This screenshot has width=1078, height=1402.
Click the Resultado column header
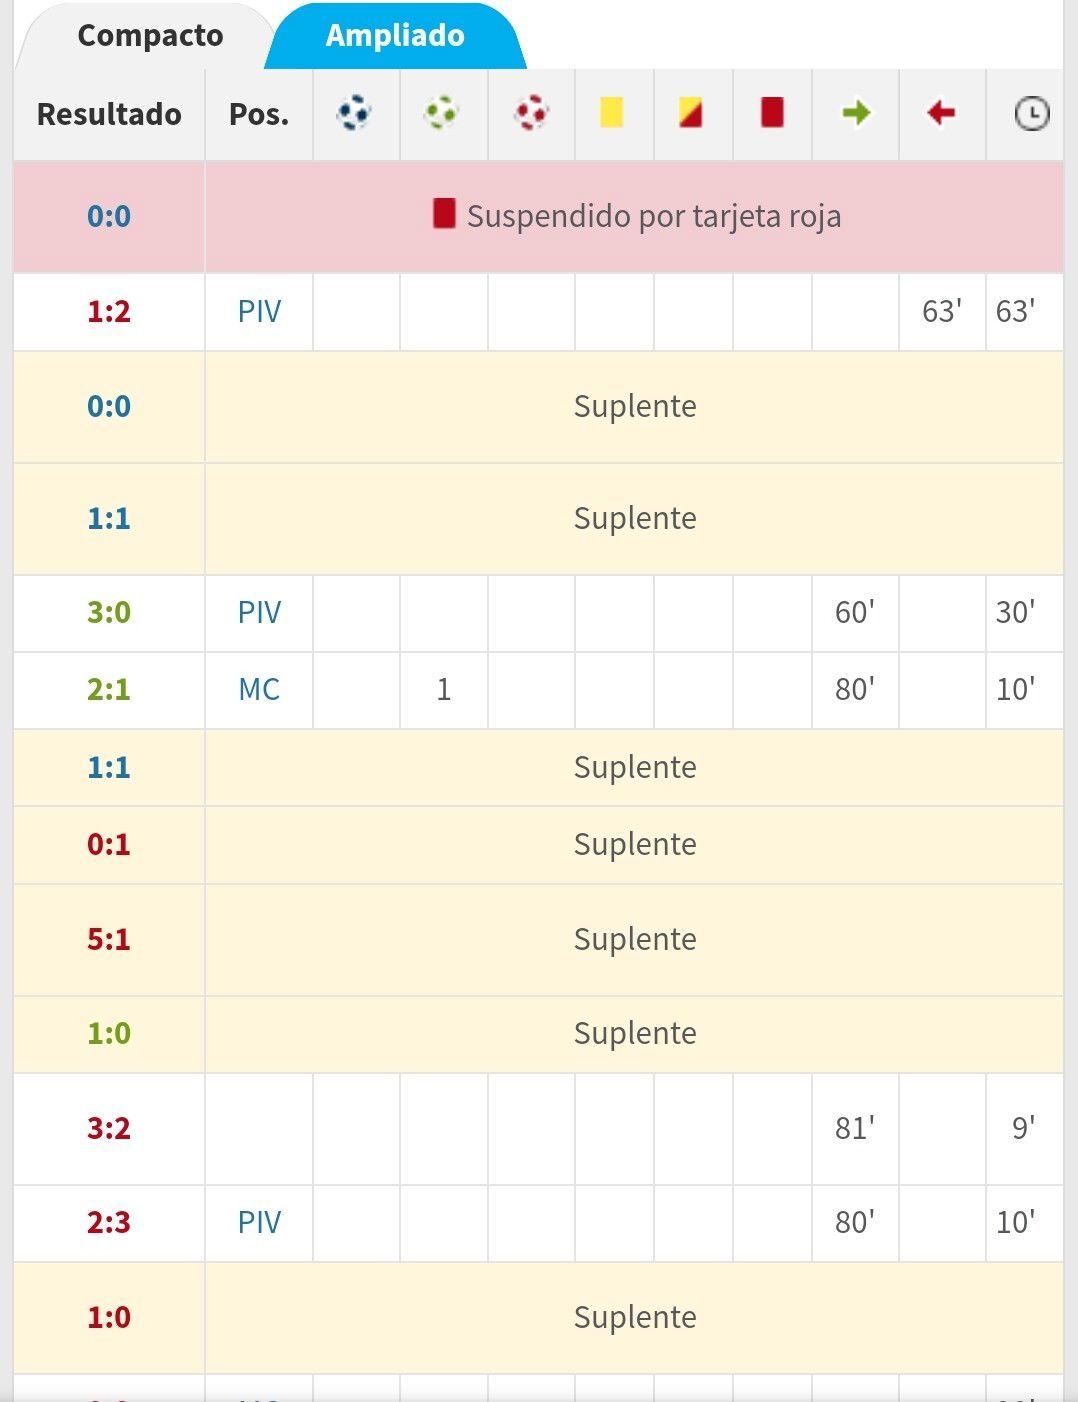click(x=109, y=114)
